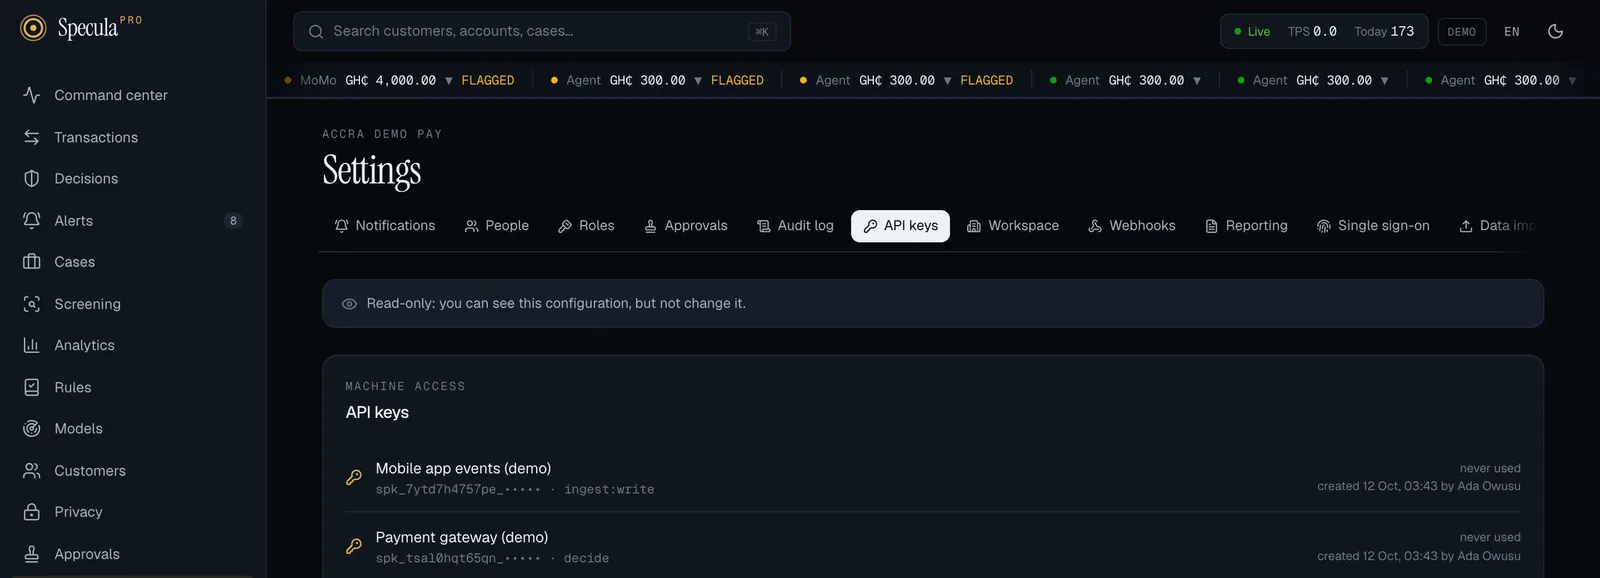Switch to the Workspace tab
The image size is (1600, 578).
[x=1013, y=226]
